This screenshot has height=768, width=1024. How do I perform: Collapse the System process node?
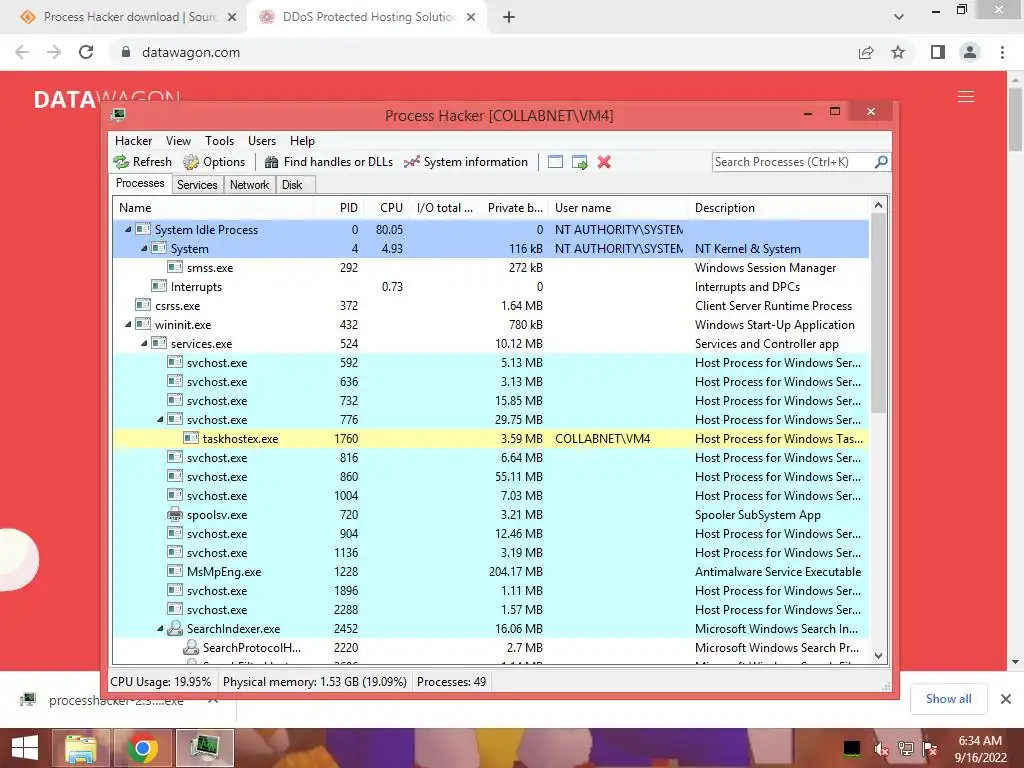144,249
